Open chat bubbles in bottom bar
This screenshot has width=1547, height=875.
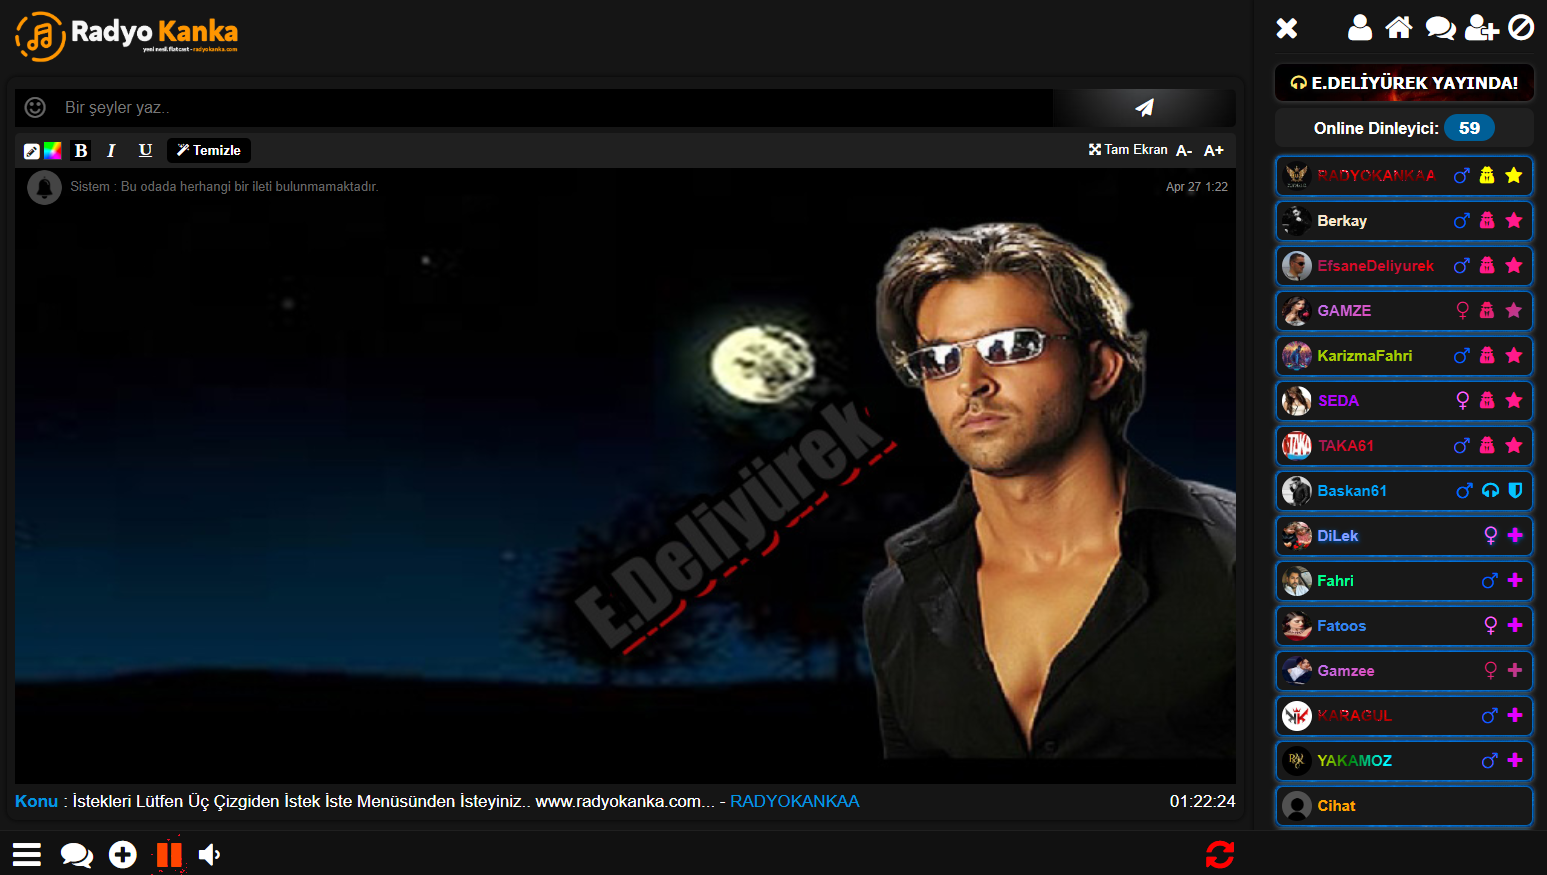[76, 854]
